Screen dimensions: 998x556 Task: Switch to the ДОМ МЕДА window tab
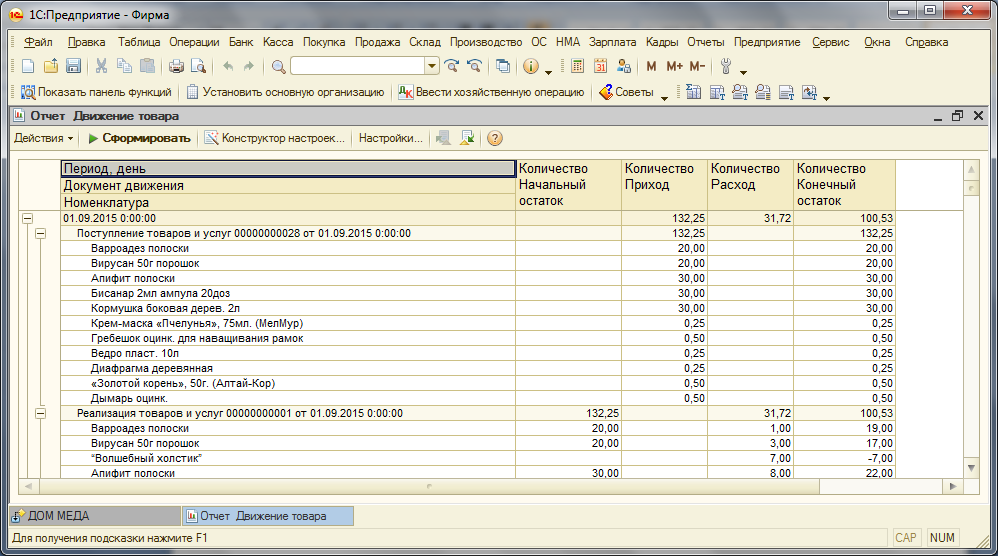[95, 516]
